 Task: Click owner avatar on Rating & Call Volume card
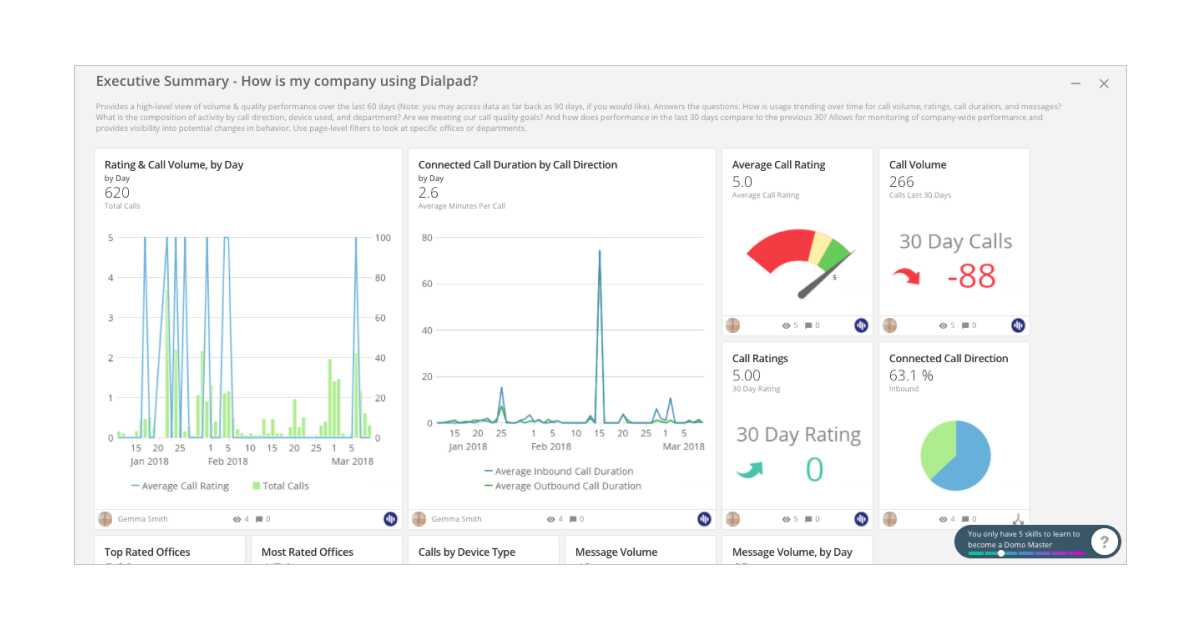105,519
